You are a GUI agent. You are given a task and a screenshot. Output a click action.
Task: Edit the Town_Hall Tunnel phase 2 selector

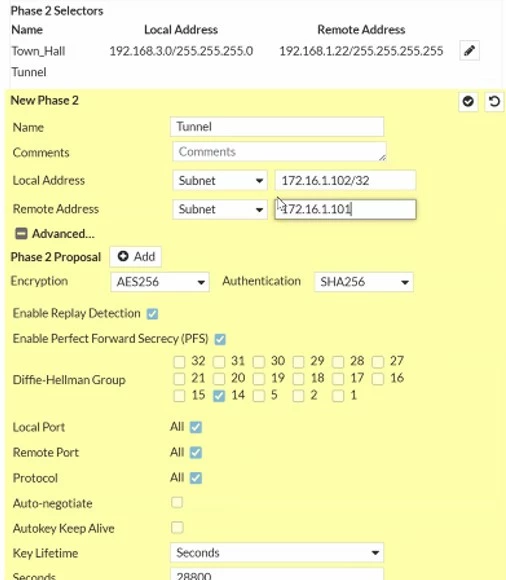469,50
